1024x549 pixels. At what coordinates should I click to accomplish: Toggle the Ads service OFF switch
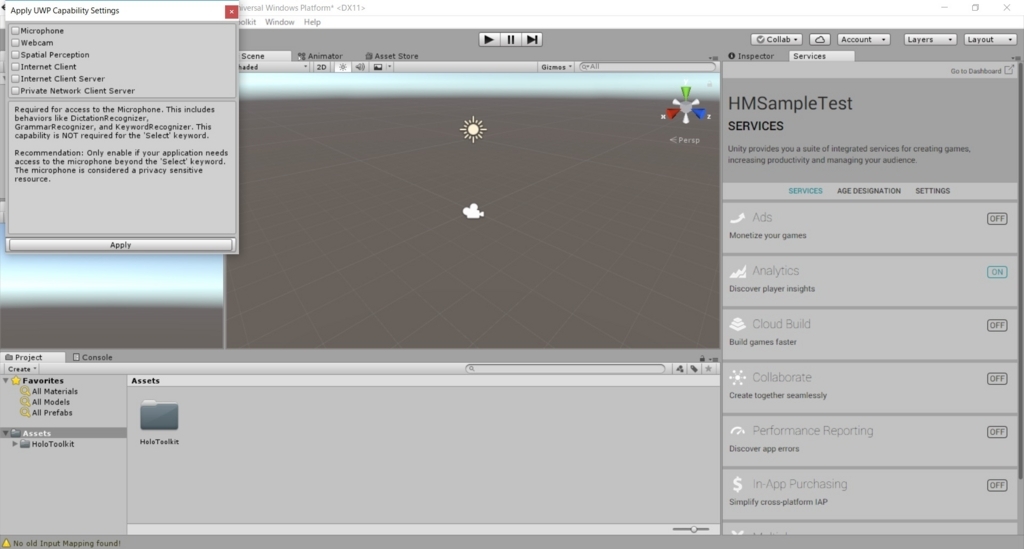pyautogui.click(x=997, y=219)
